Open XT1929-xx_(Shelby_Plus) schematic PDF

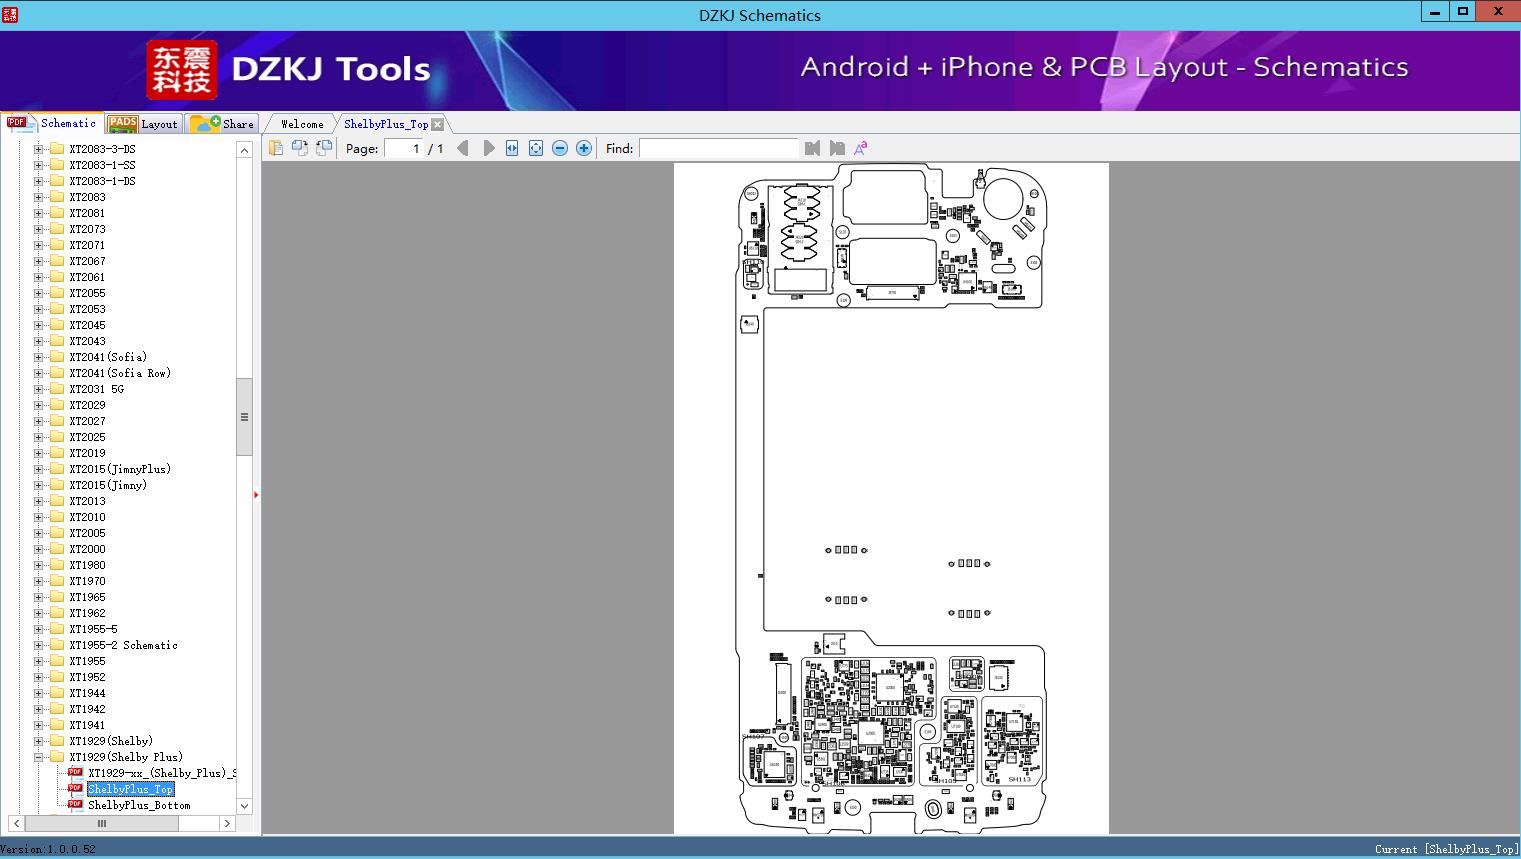pos(162,773)
